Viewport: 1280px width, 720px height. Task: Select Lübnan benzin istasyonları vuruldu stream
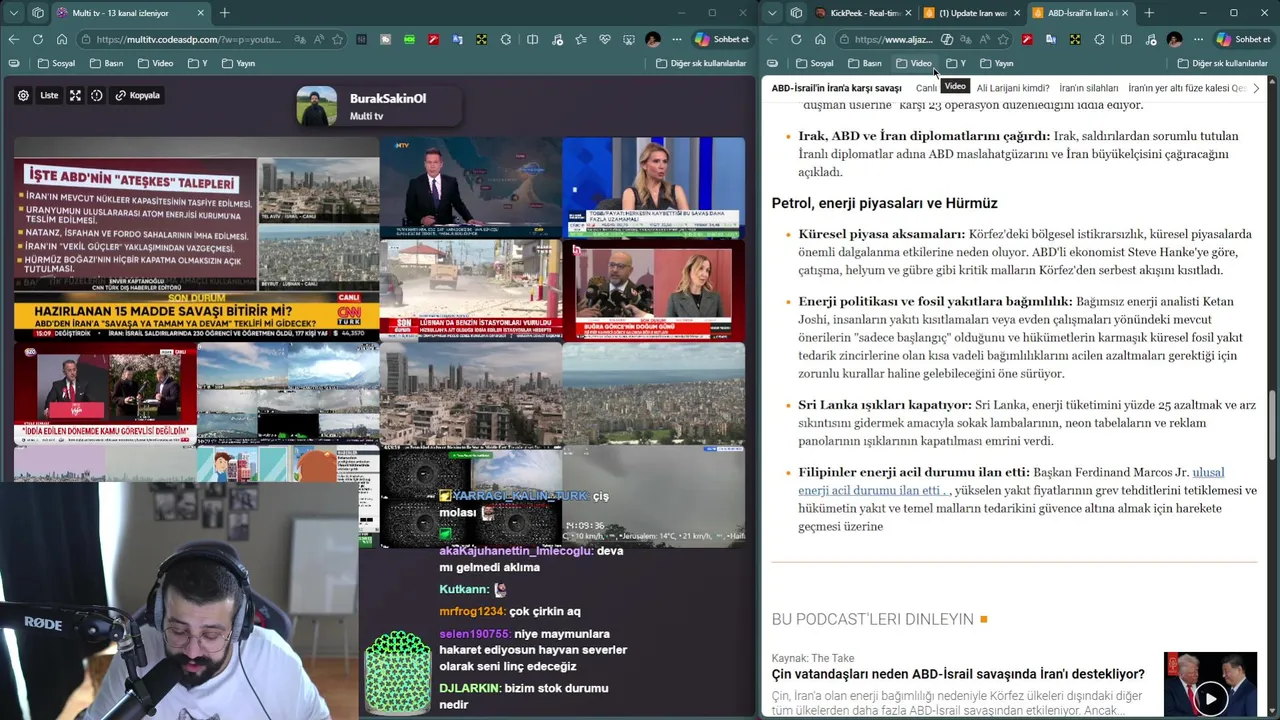point(470,290)
